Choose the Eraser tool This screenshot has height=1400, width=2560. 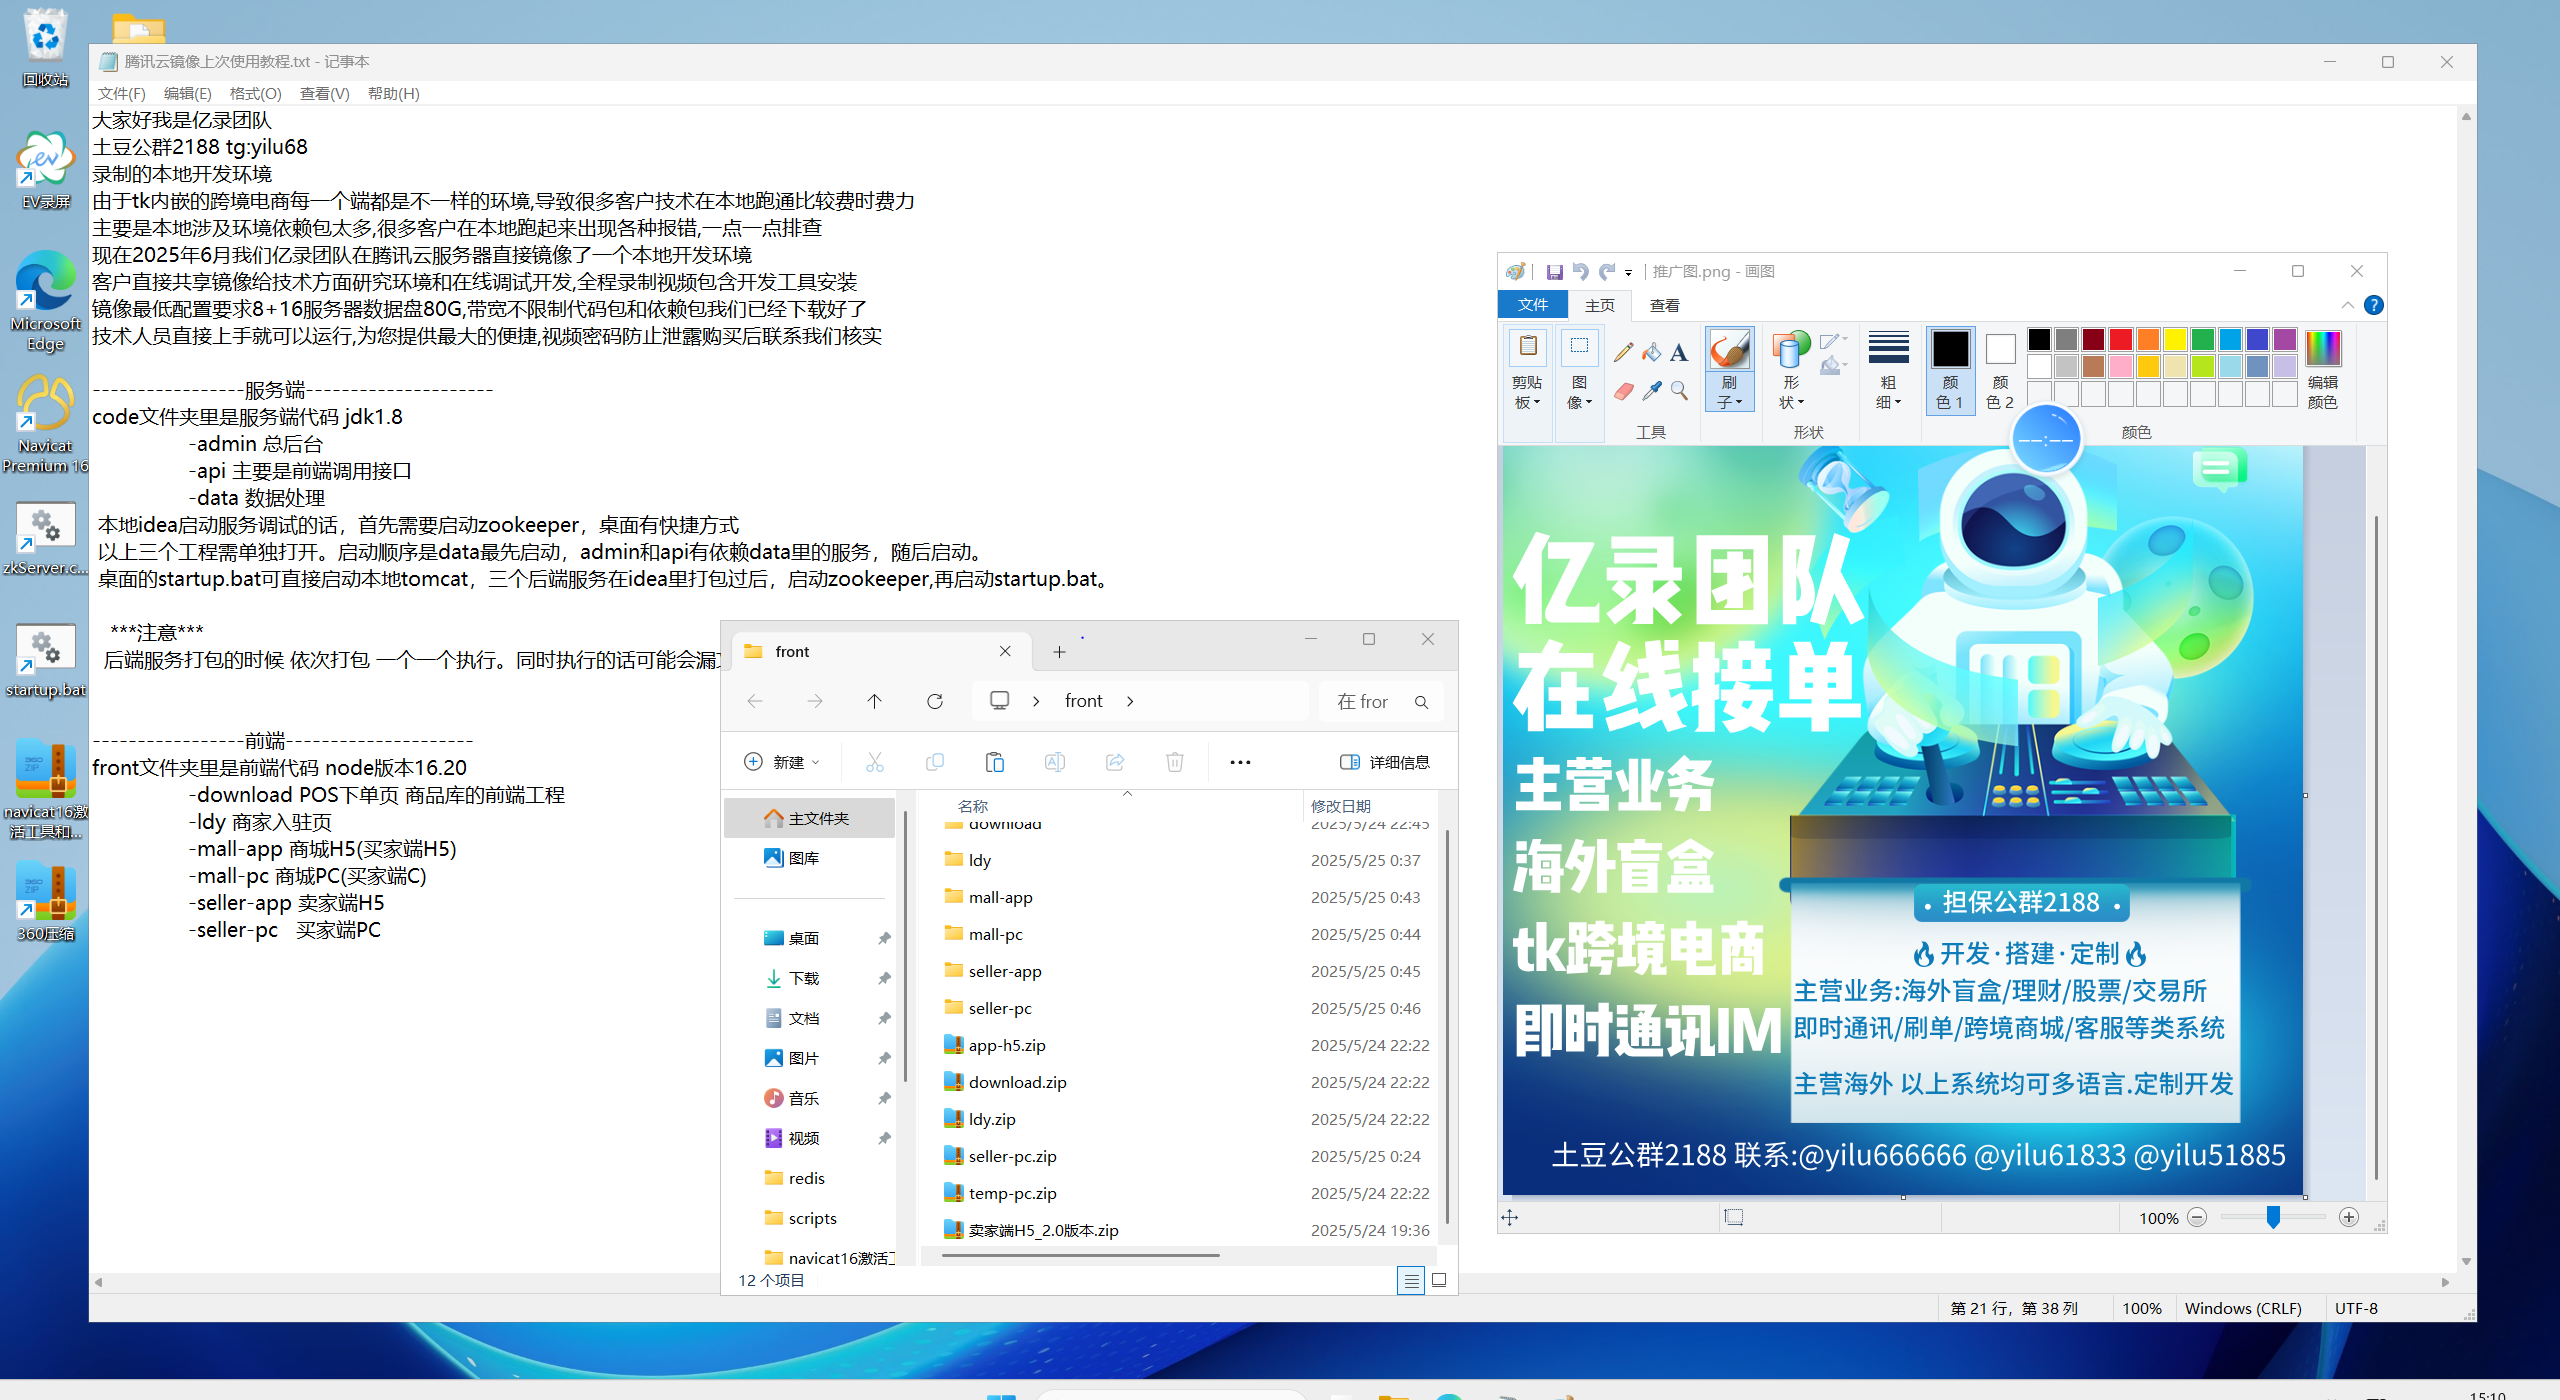tap(1623, 391)
